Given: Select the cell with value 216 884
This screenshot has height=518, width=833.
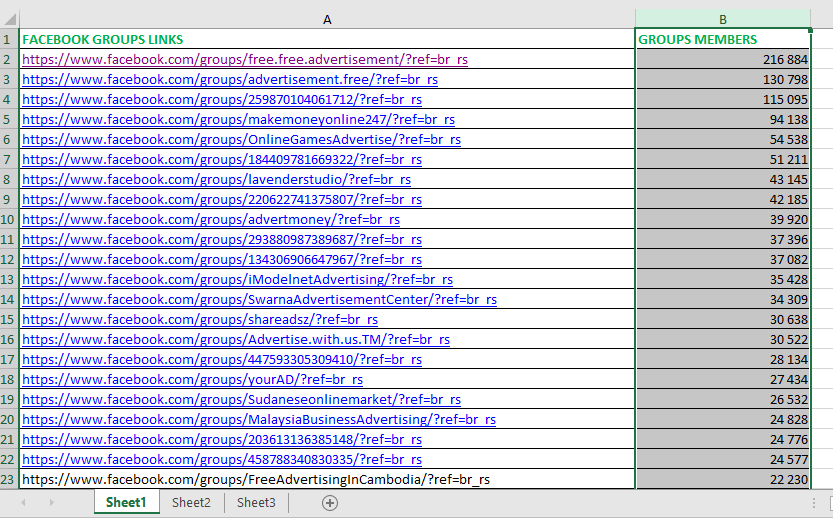Looking at the screenshot, I should coord(722,60).
